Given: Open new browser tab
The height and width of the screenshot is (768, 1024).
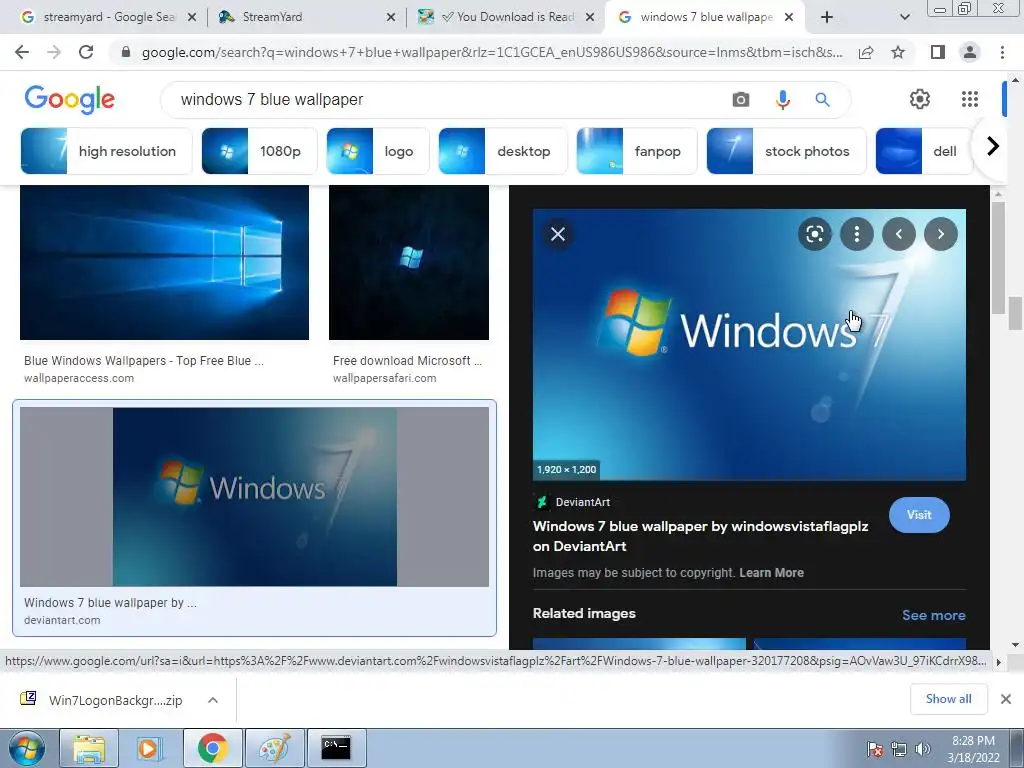Looking at the screenshot, I should (x=827, y=17).
